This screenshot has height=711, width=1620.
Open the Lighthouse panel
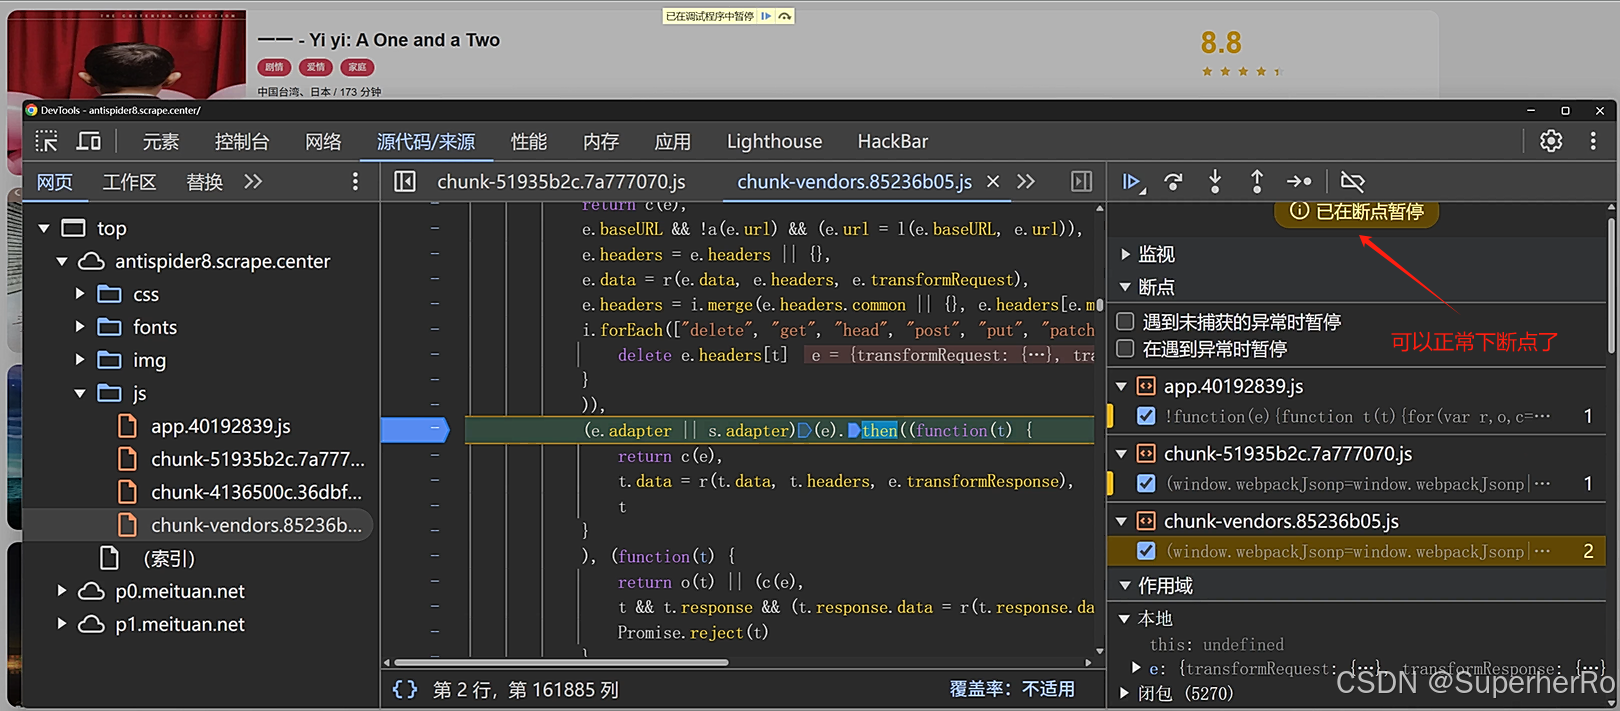coord(774,141)
